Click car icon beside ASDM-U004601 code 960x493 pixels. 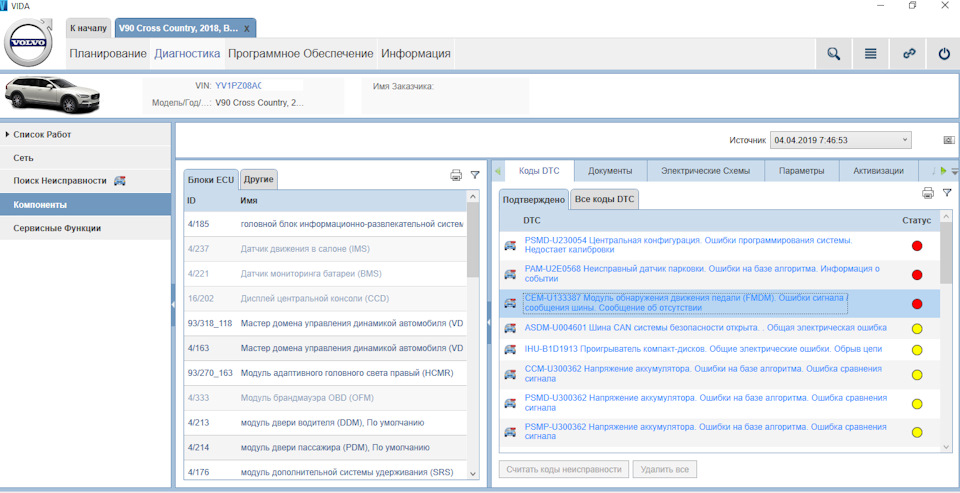coord(510,328)
